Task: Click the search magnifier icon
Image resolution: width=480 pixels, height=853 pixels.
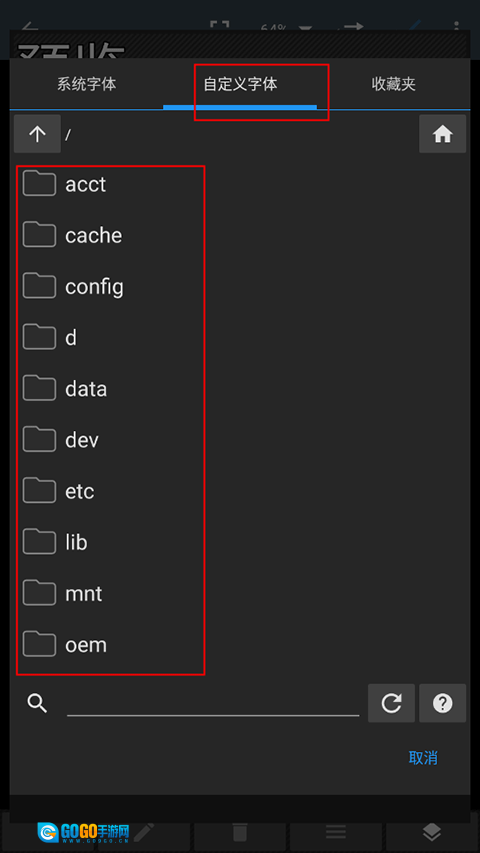Action: pos(38,703)
